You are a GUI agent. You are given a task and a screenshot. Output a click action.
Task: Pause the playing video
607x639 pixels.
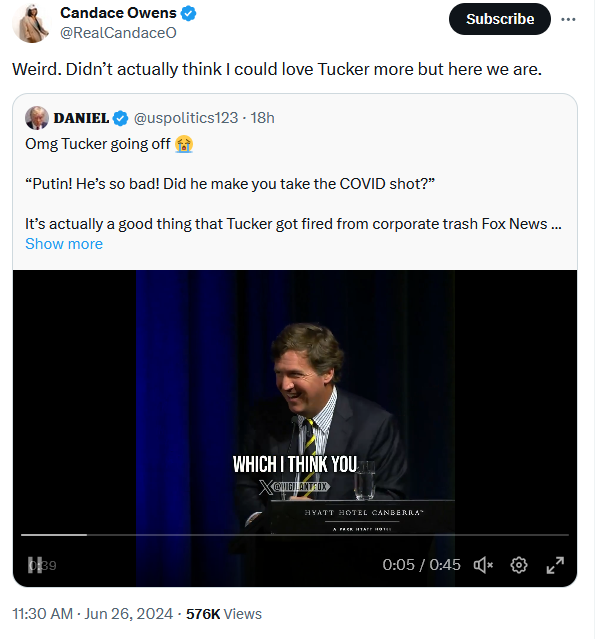(35, 565)
